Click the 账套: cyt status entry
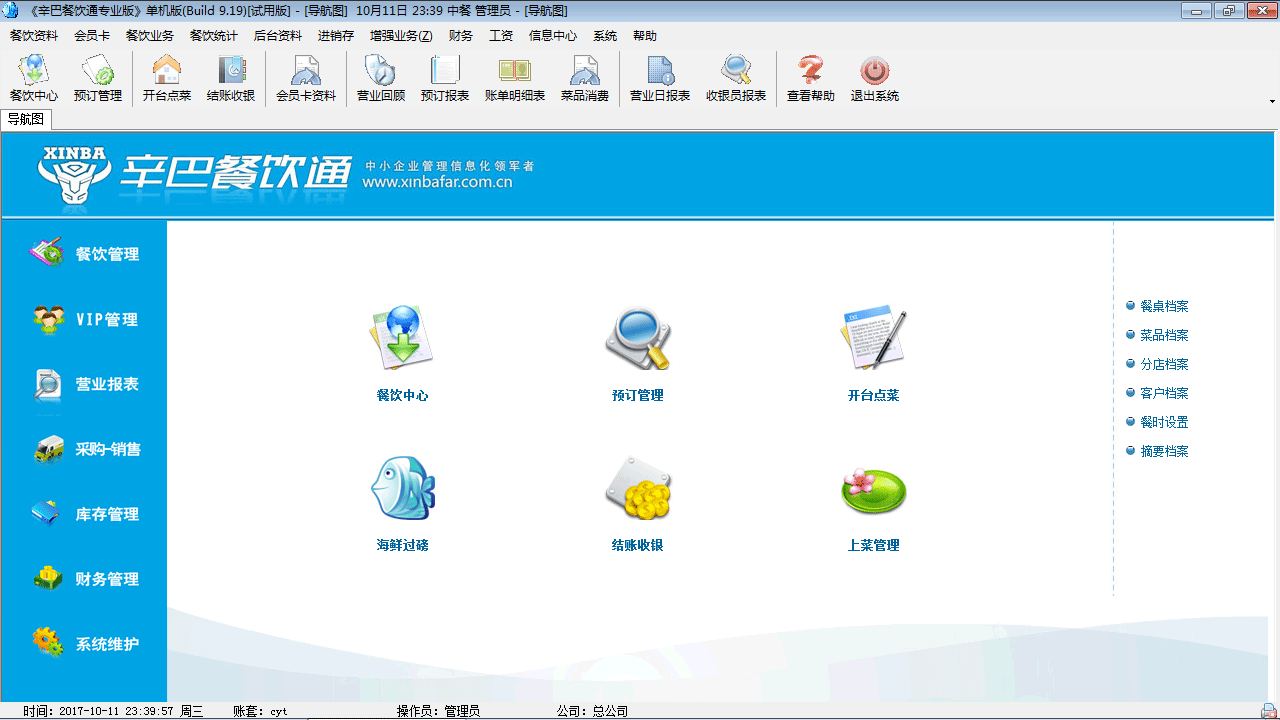1280x720 pixels. point(260,711)
